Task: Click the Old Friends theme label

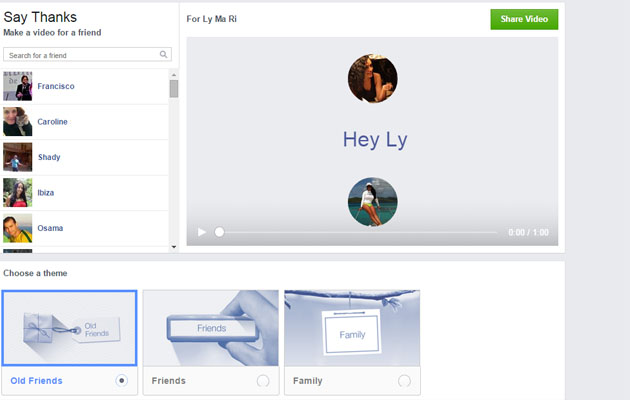Action: pyautogui.click(x=37, y=381)
